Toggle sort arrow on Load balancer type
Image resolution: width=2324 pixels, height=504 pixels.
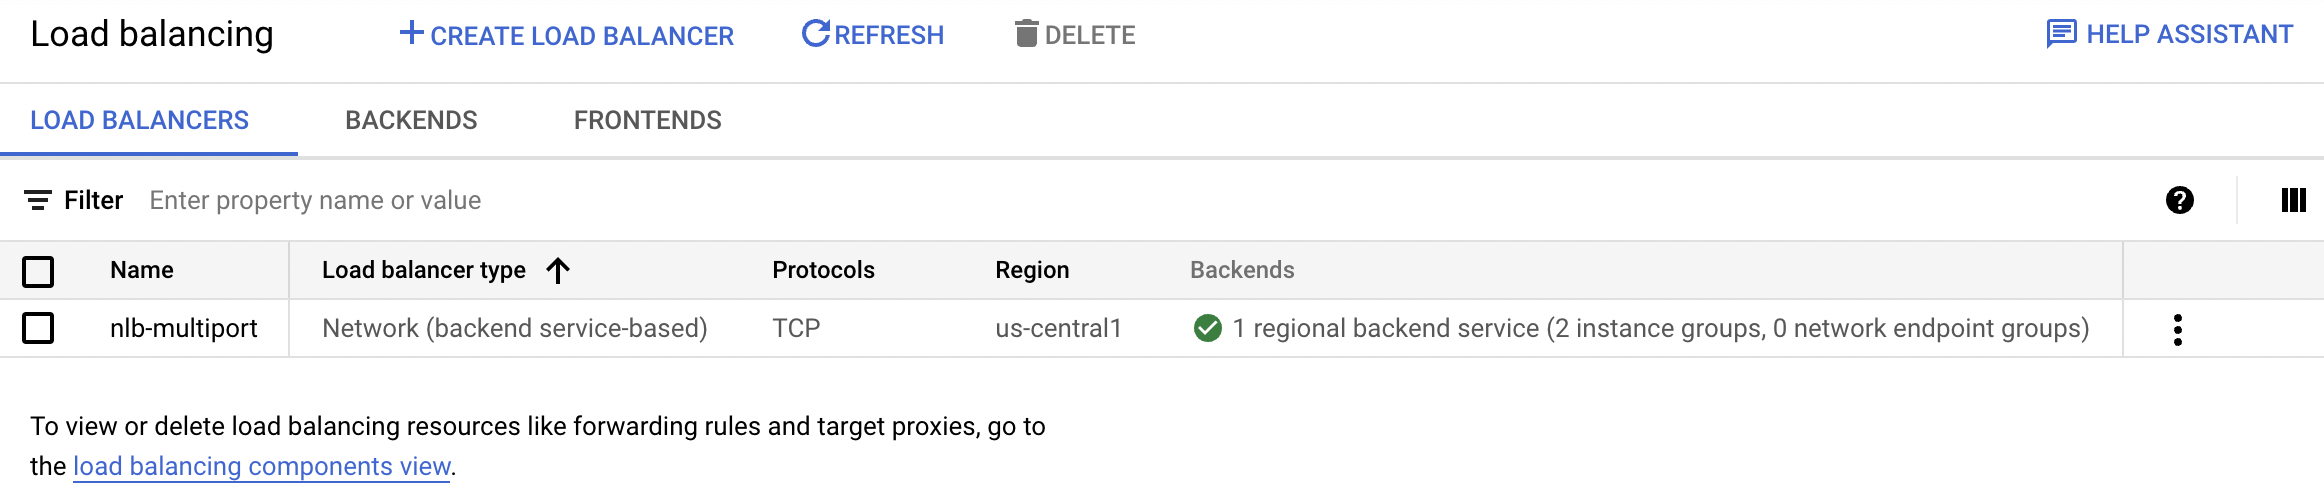pos(558,270)
